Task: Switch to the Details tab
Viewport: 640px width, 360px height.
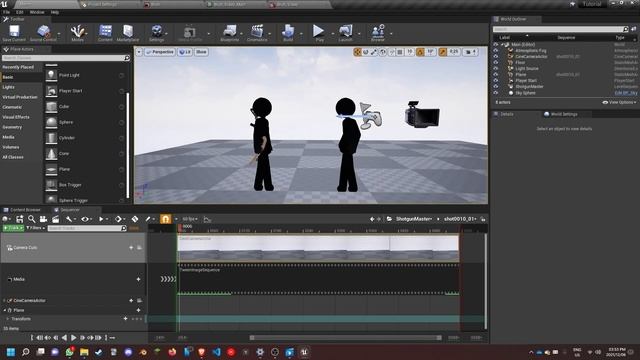Action: pos(507,114)
